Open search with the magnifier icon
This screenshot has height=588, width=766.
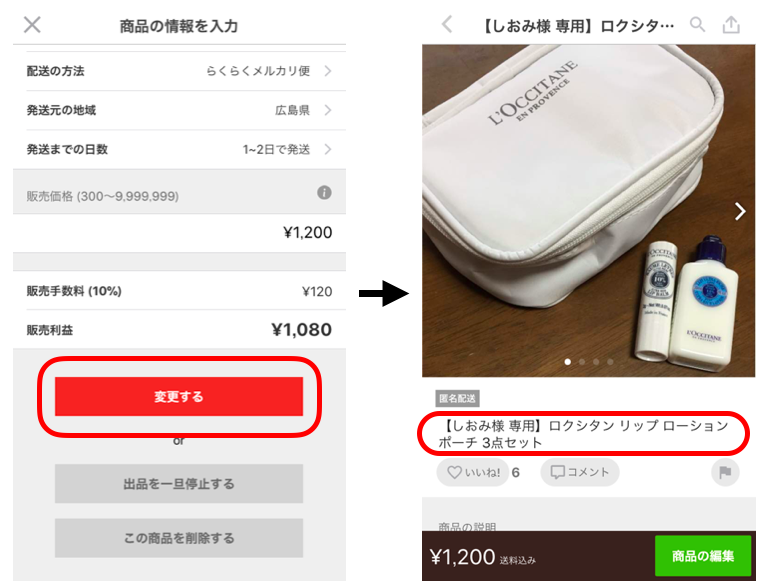[697, 24]
